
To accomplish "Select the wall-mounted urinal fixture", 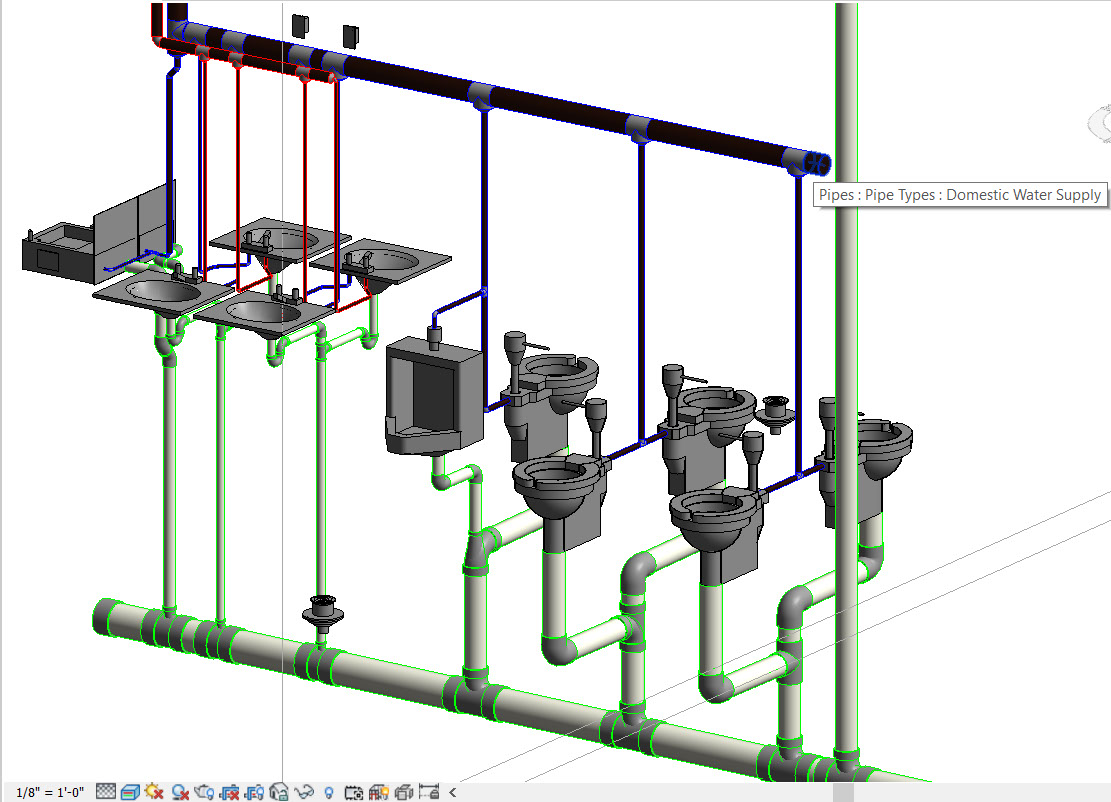I will tap(432, 395).
